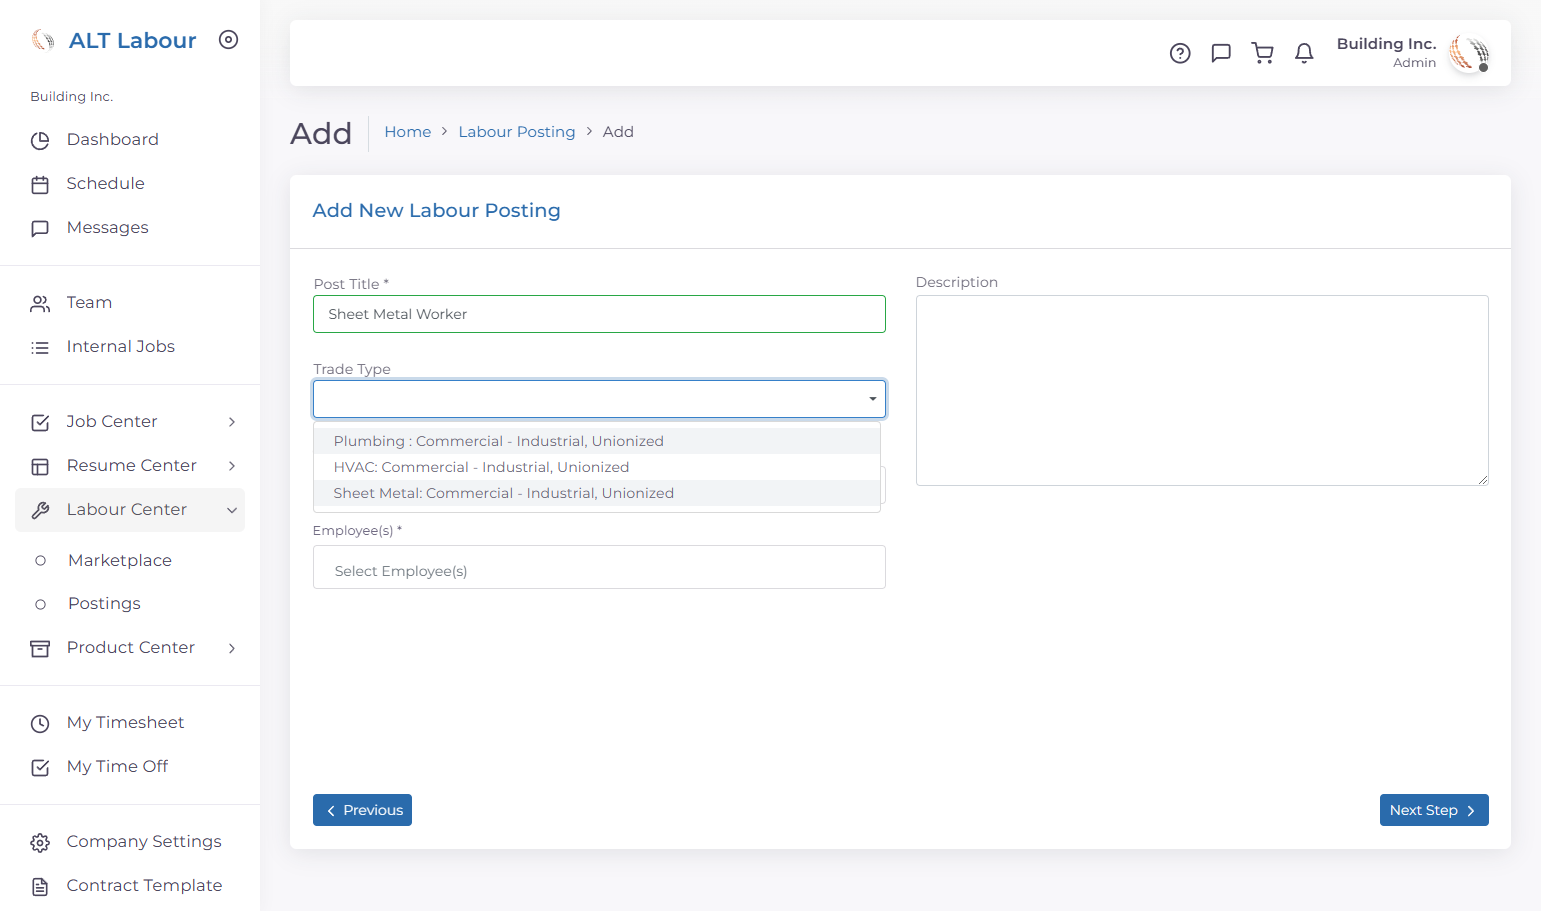This screenshot has width=1541, height=911.
Task: Choose Sheet Metal: Commercial - Industrial, Unionized
Action: coord(597,493)
